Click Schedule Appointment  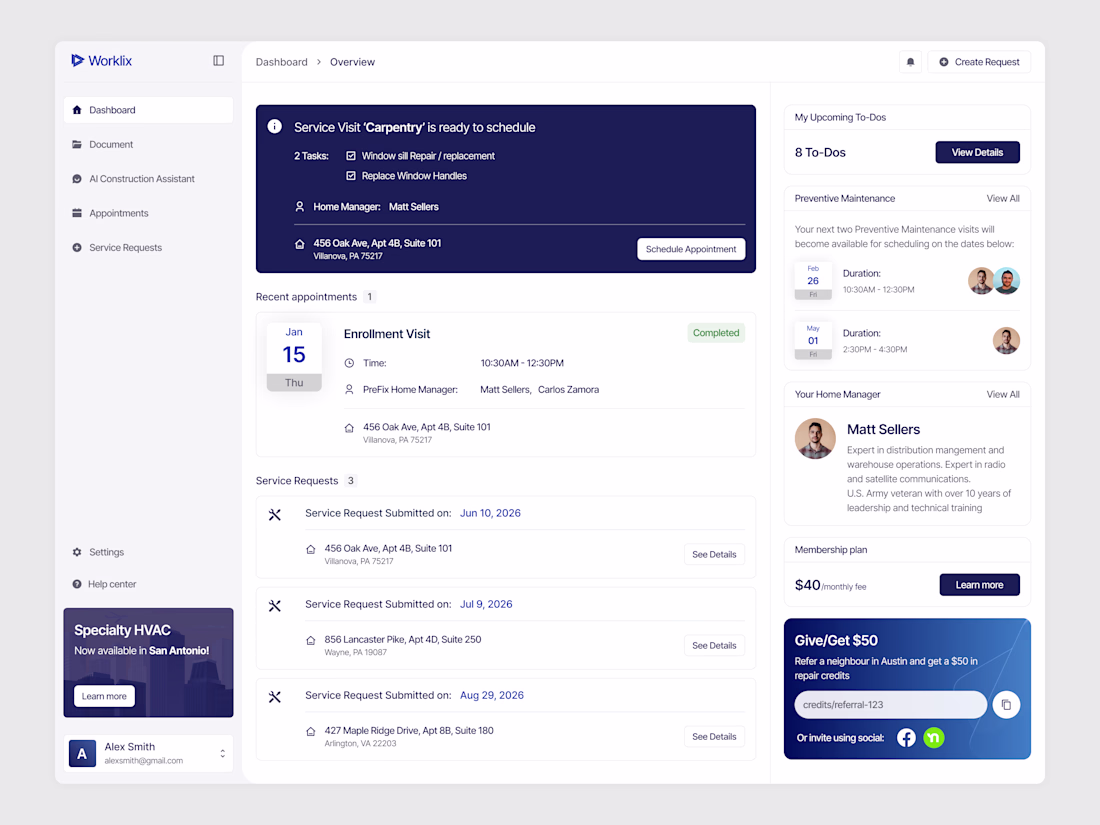coord(691,249)
